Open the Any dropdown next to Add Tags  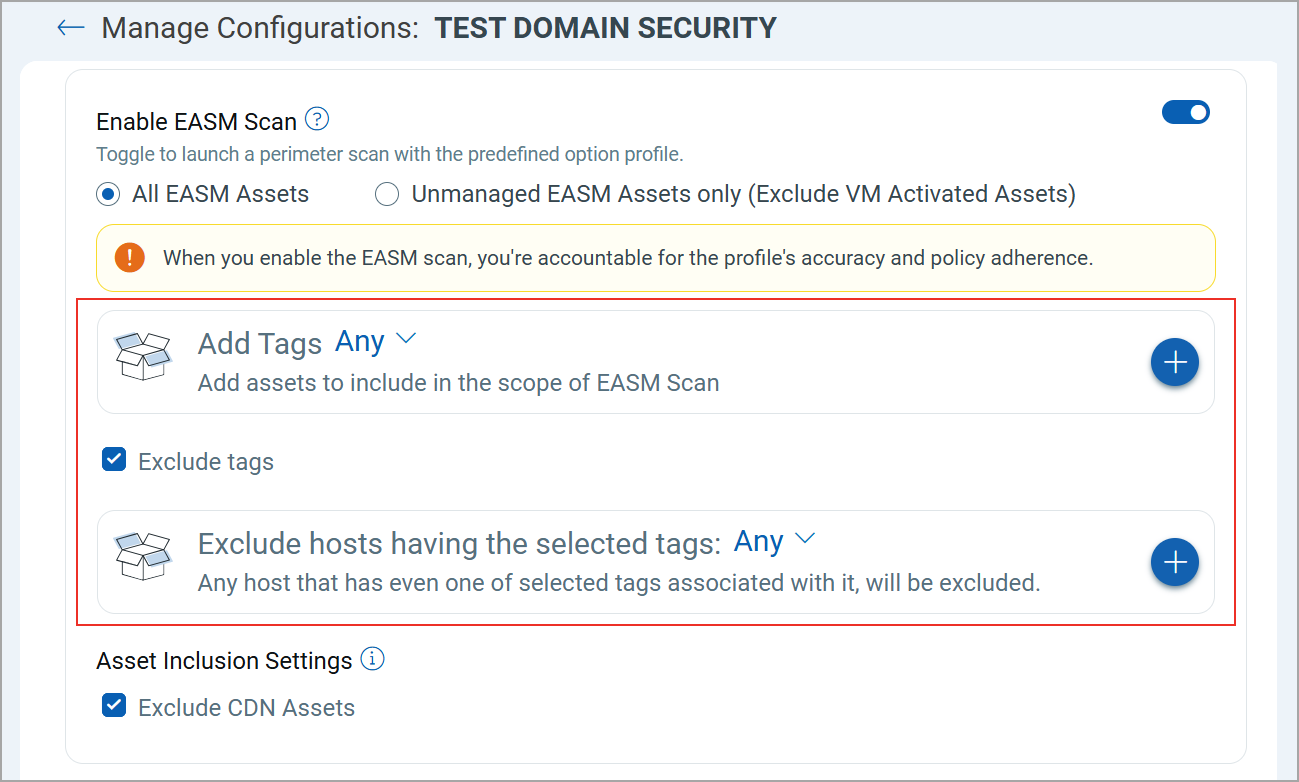coord(360,341)
